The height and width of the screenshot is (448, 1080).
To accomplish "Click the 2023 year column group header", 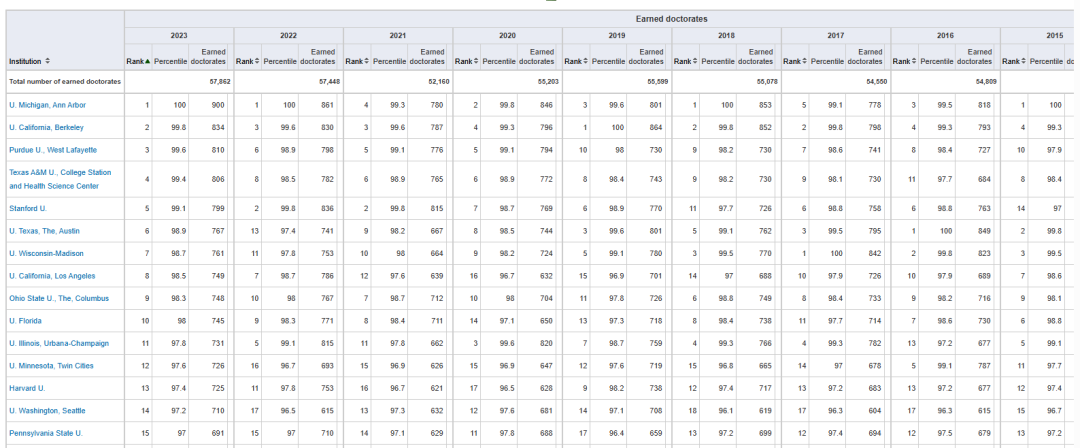I will click(179, 35).
